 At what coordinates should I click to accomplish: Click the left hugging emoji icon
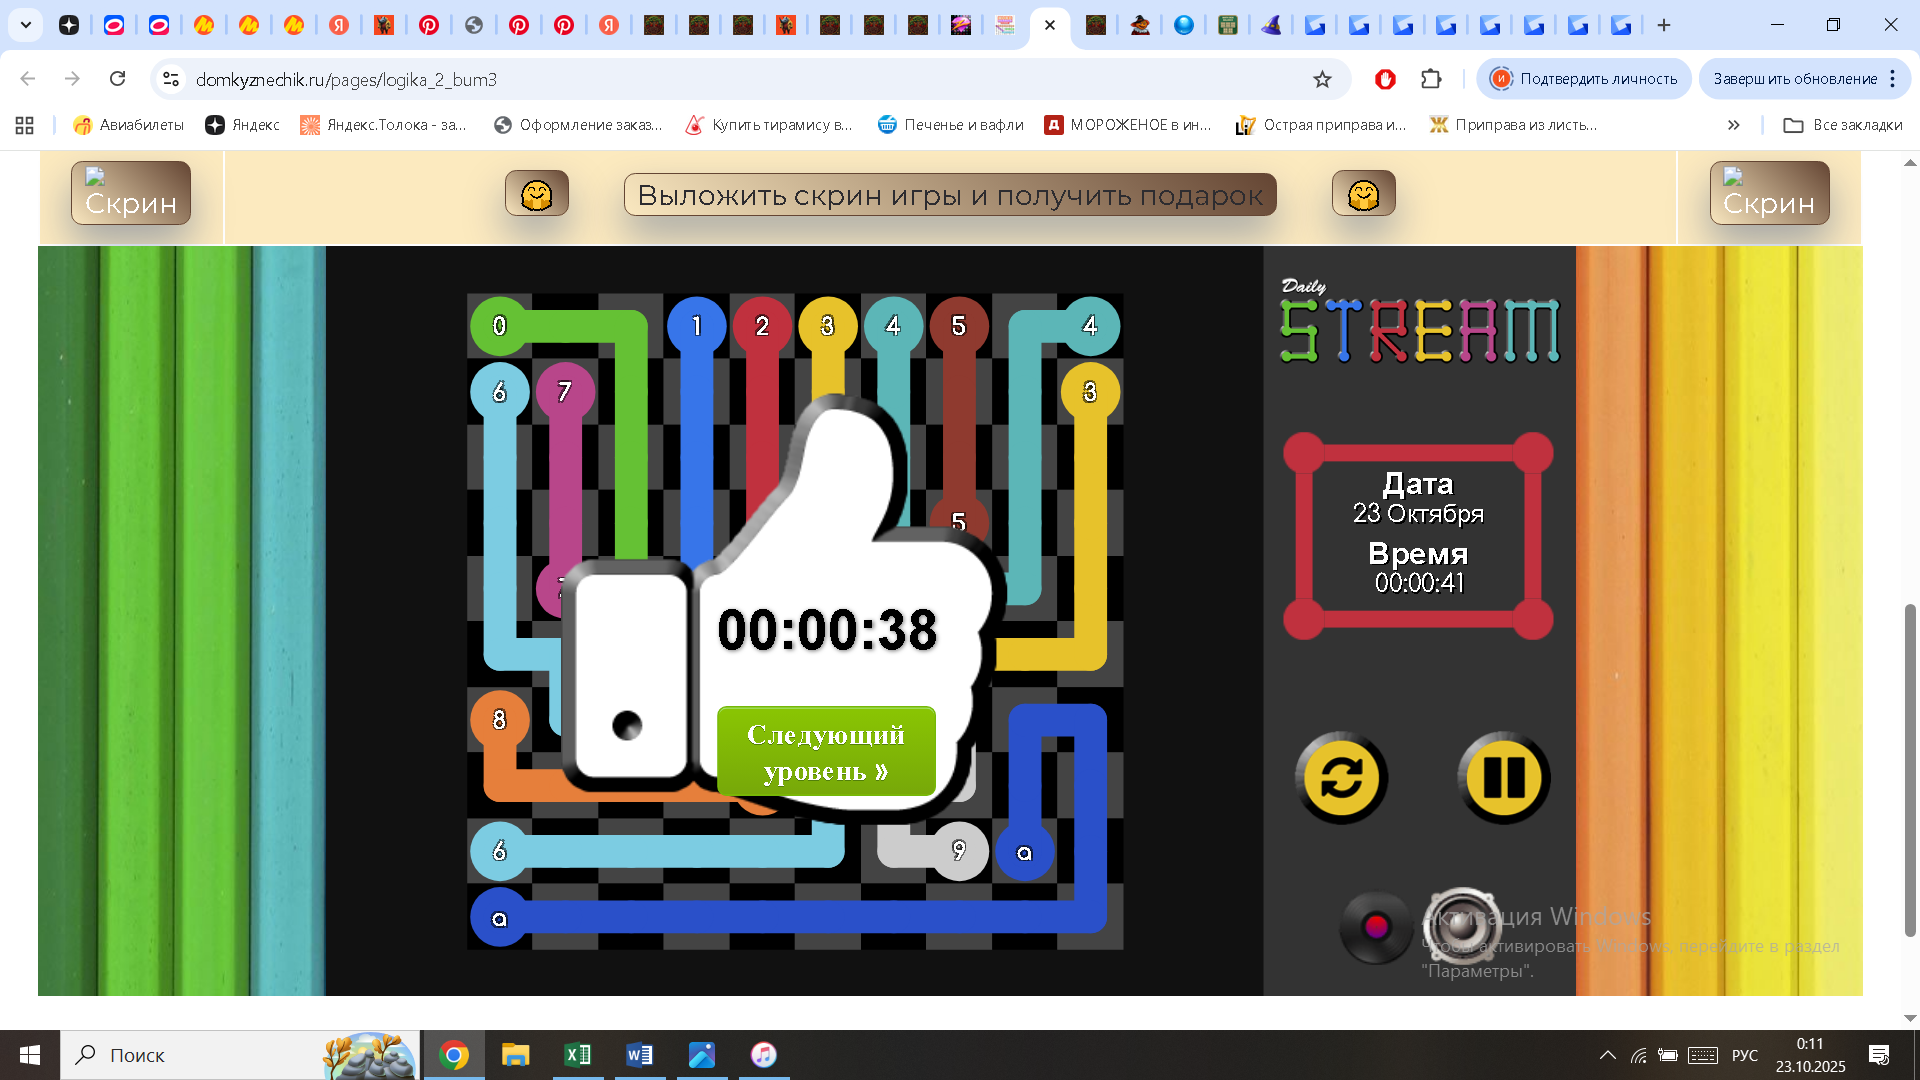point(537,194)
